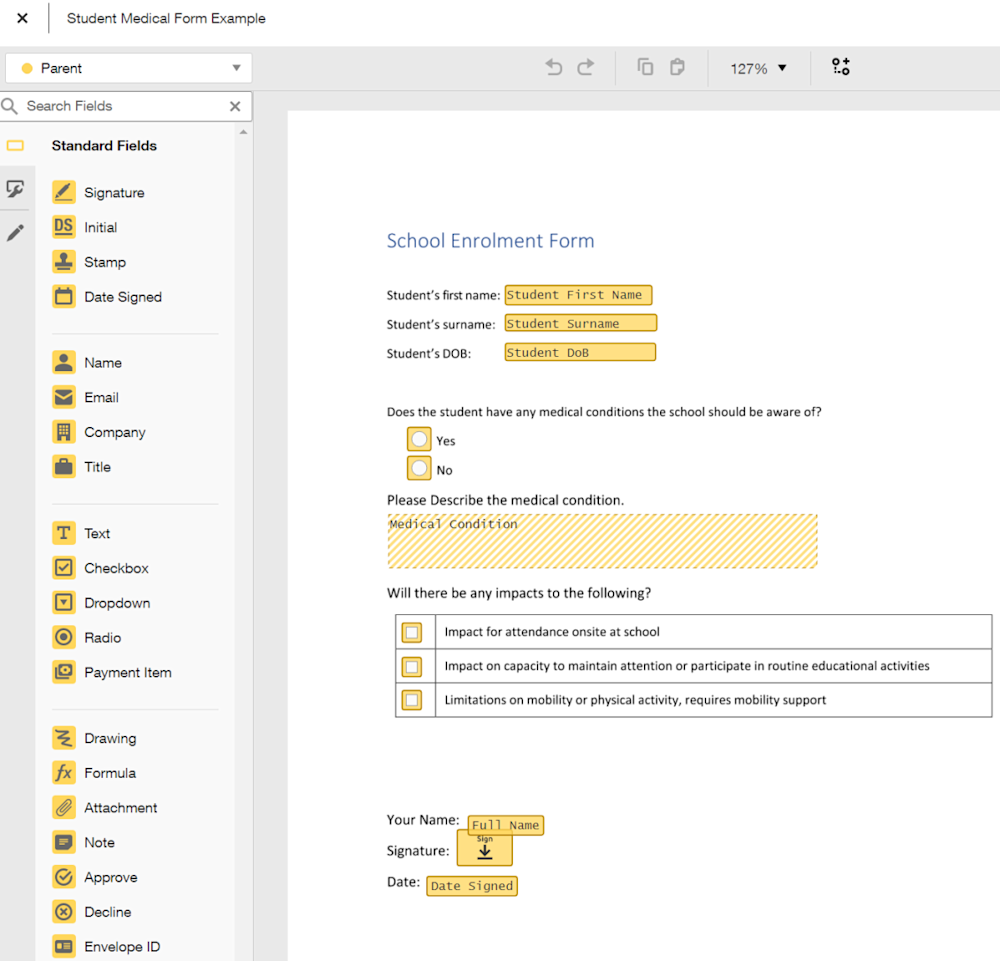Open the 127% zoom level dropdown

coord(757,68)
